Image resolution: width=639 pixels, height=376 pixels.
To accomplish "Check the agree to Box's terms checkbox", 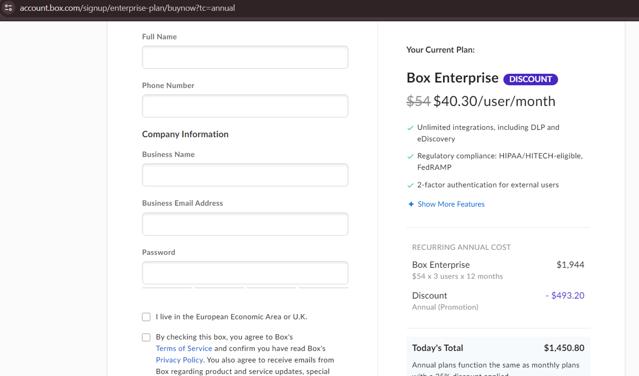I will pyautogui.click(x=146, y=337).
